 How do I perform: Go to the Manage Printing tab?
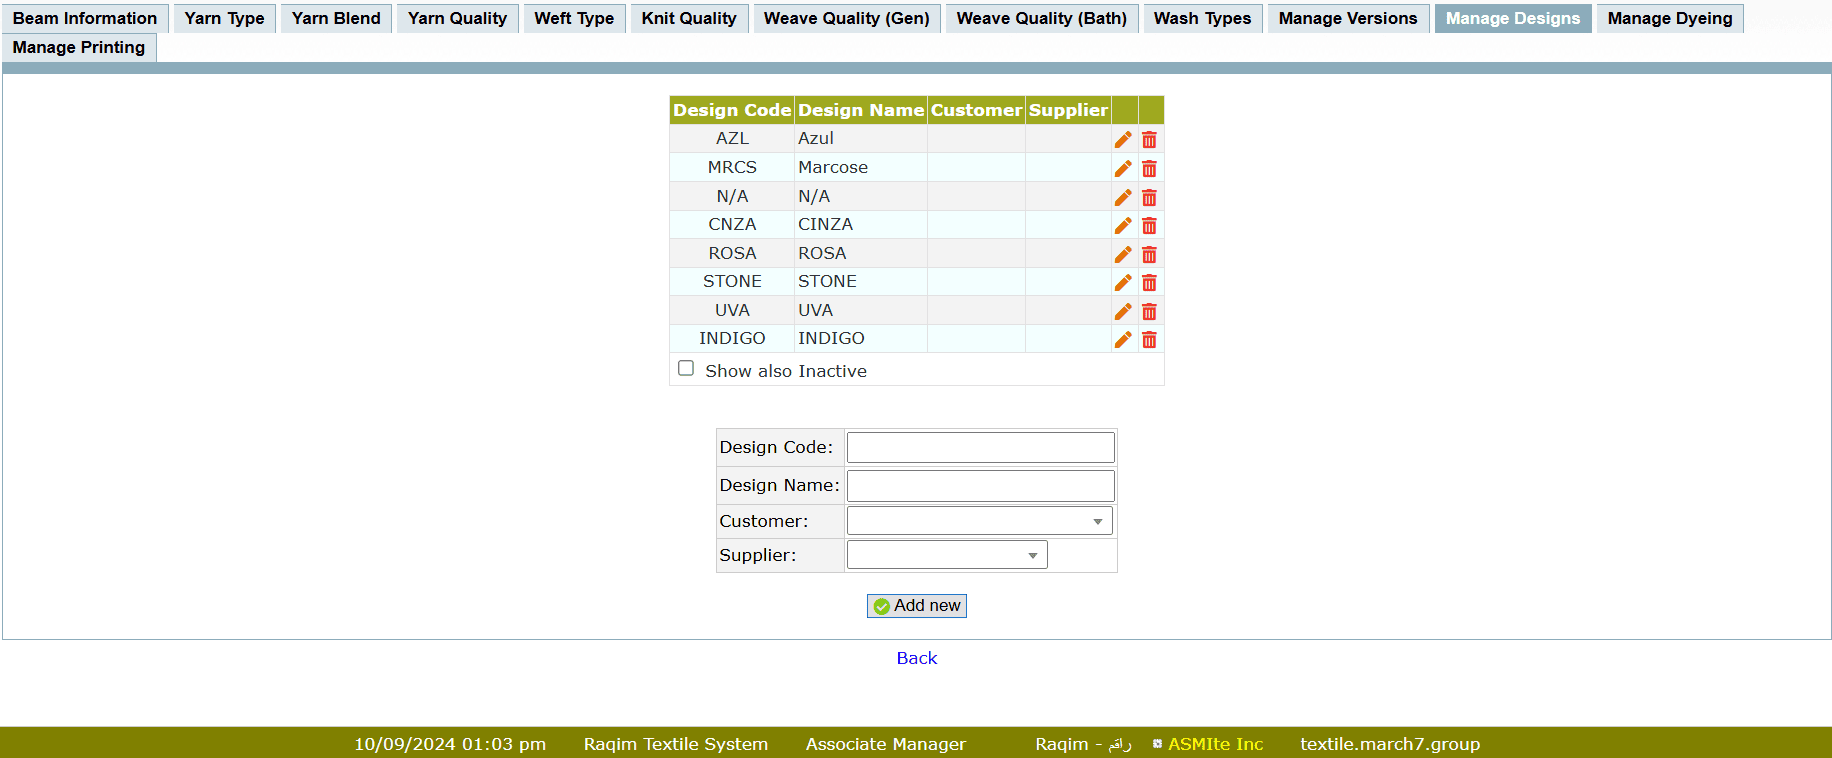[79, 47]
